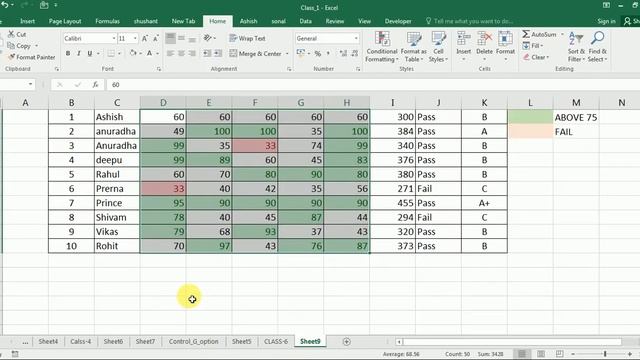
Task: Open the Formulas tab
Action: click(x=107, y=21)
